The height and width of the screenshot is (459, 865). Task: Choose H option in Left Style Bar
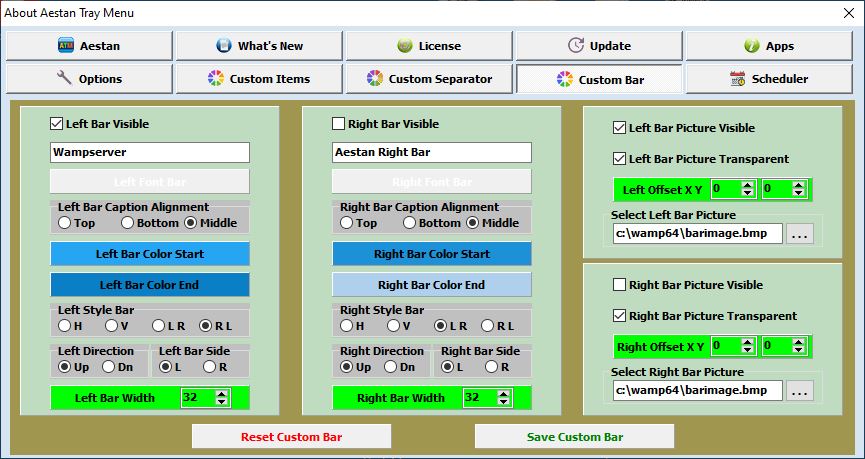[x=65, y=326]
